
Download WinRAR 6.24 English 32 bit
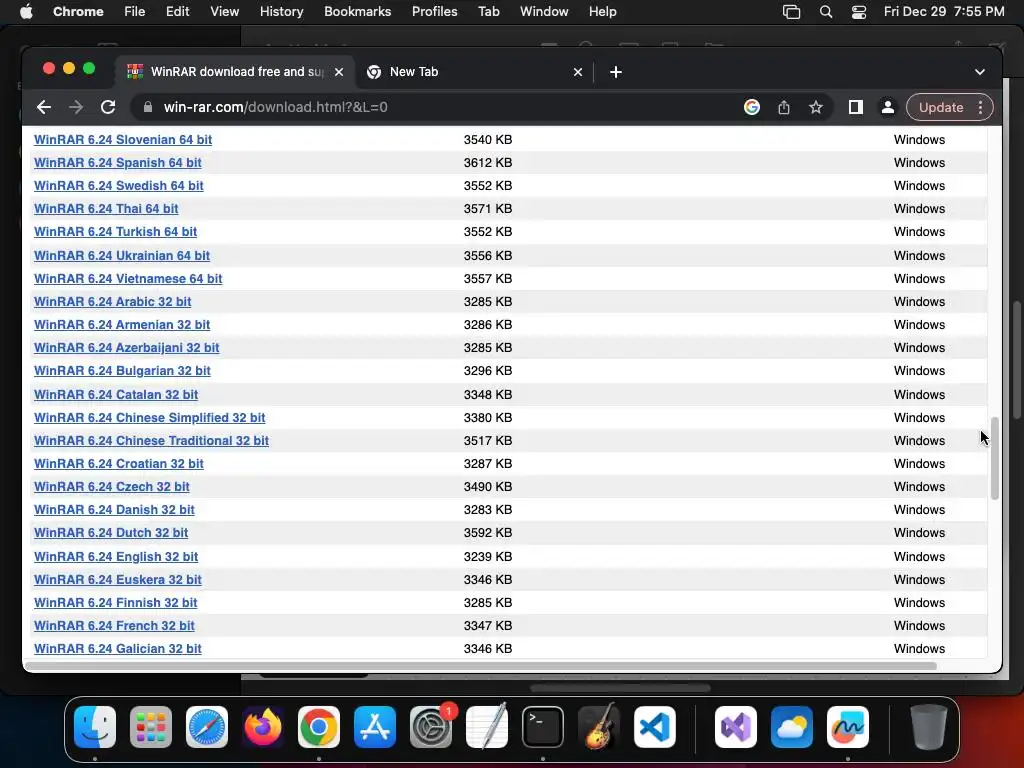coord(116,556)
